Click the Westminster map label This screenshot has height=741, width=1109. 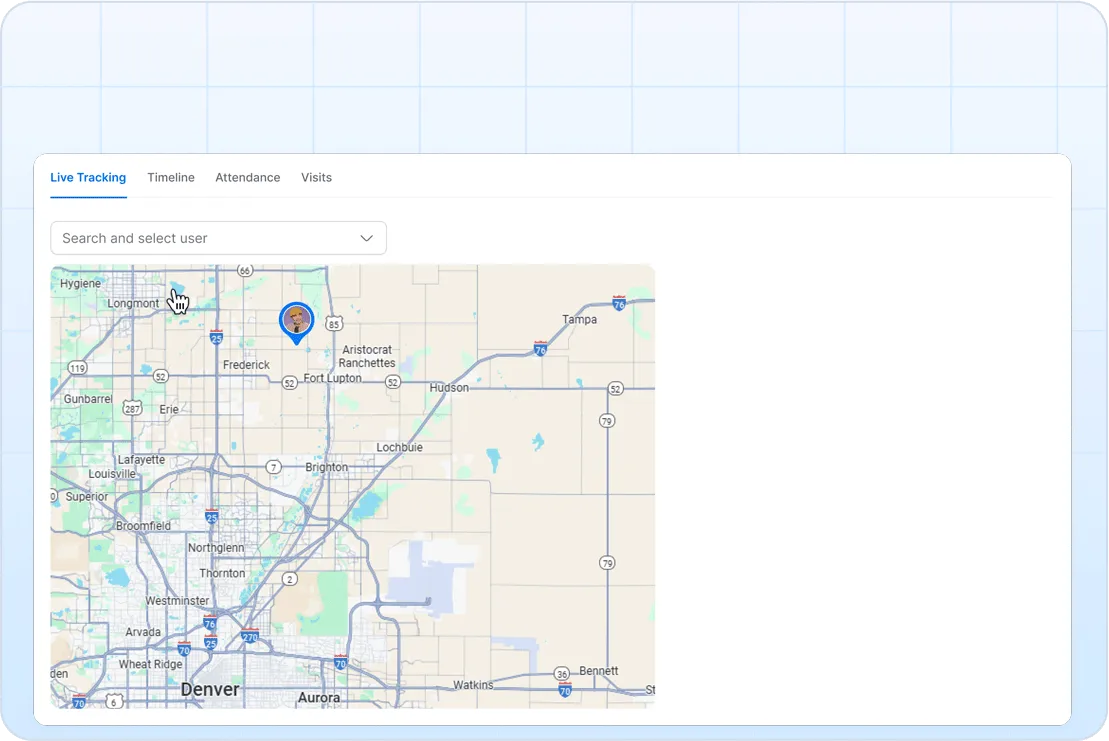[177, 601]
